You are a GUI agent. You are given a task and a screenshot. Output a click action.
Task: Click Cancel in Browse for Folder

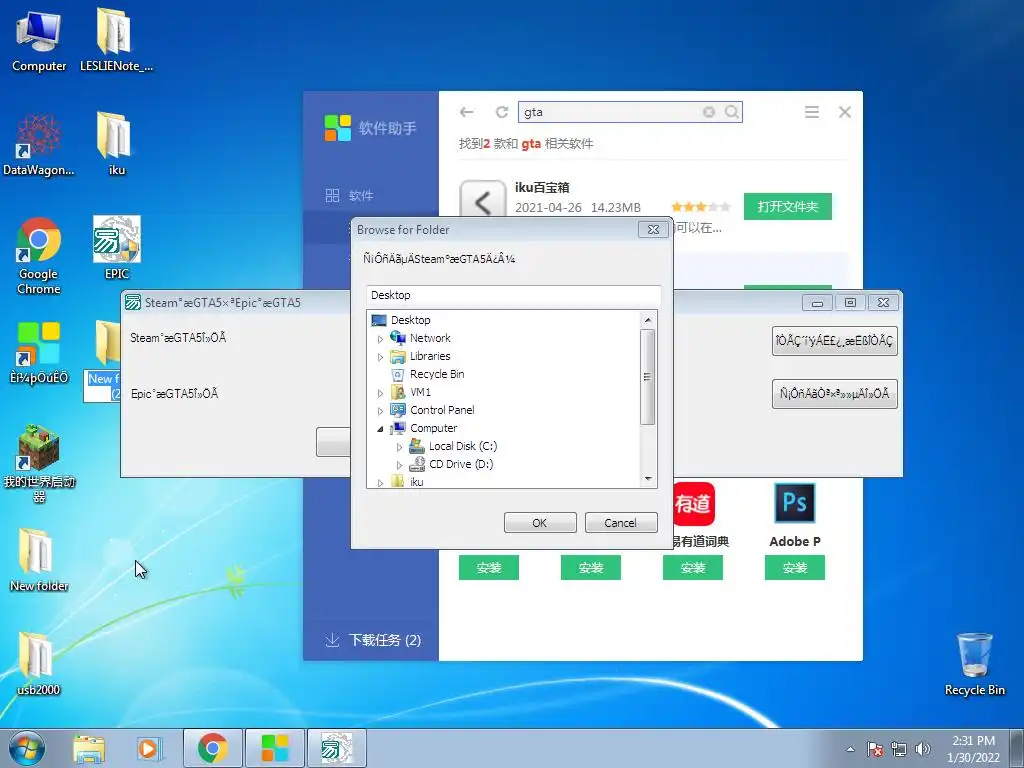[620, 522]
